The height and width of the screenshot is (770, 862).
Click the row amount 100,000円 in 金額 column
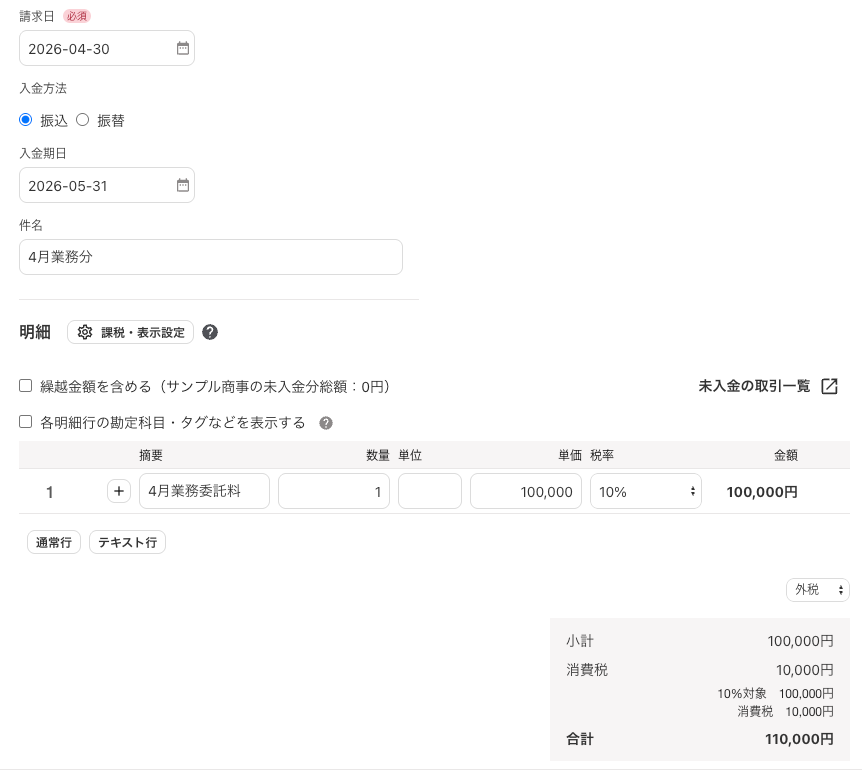point(762,492)
